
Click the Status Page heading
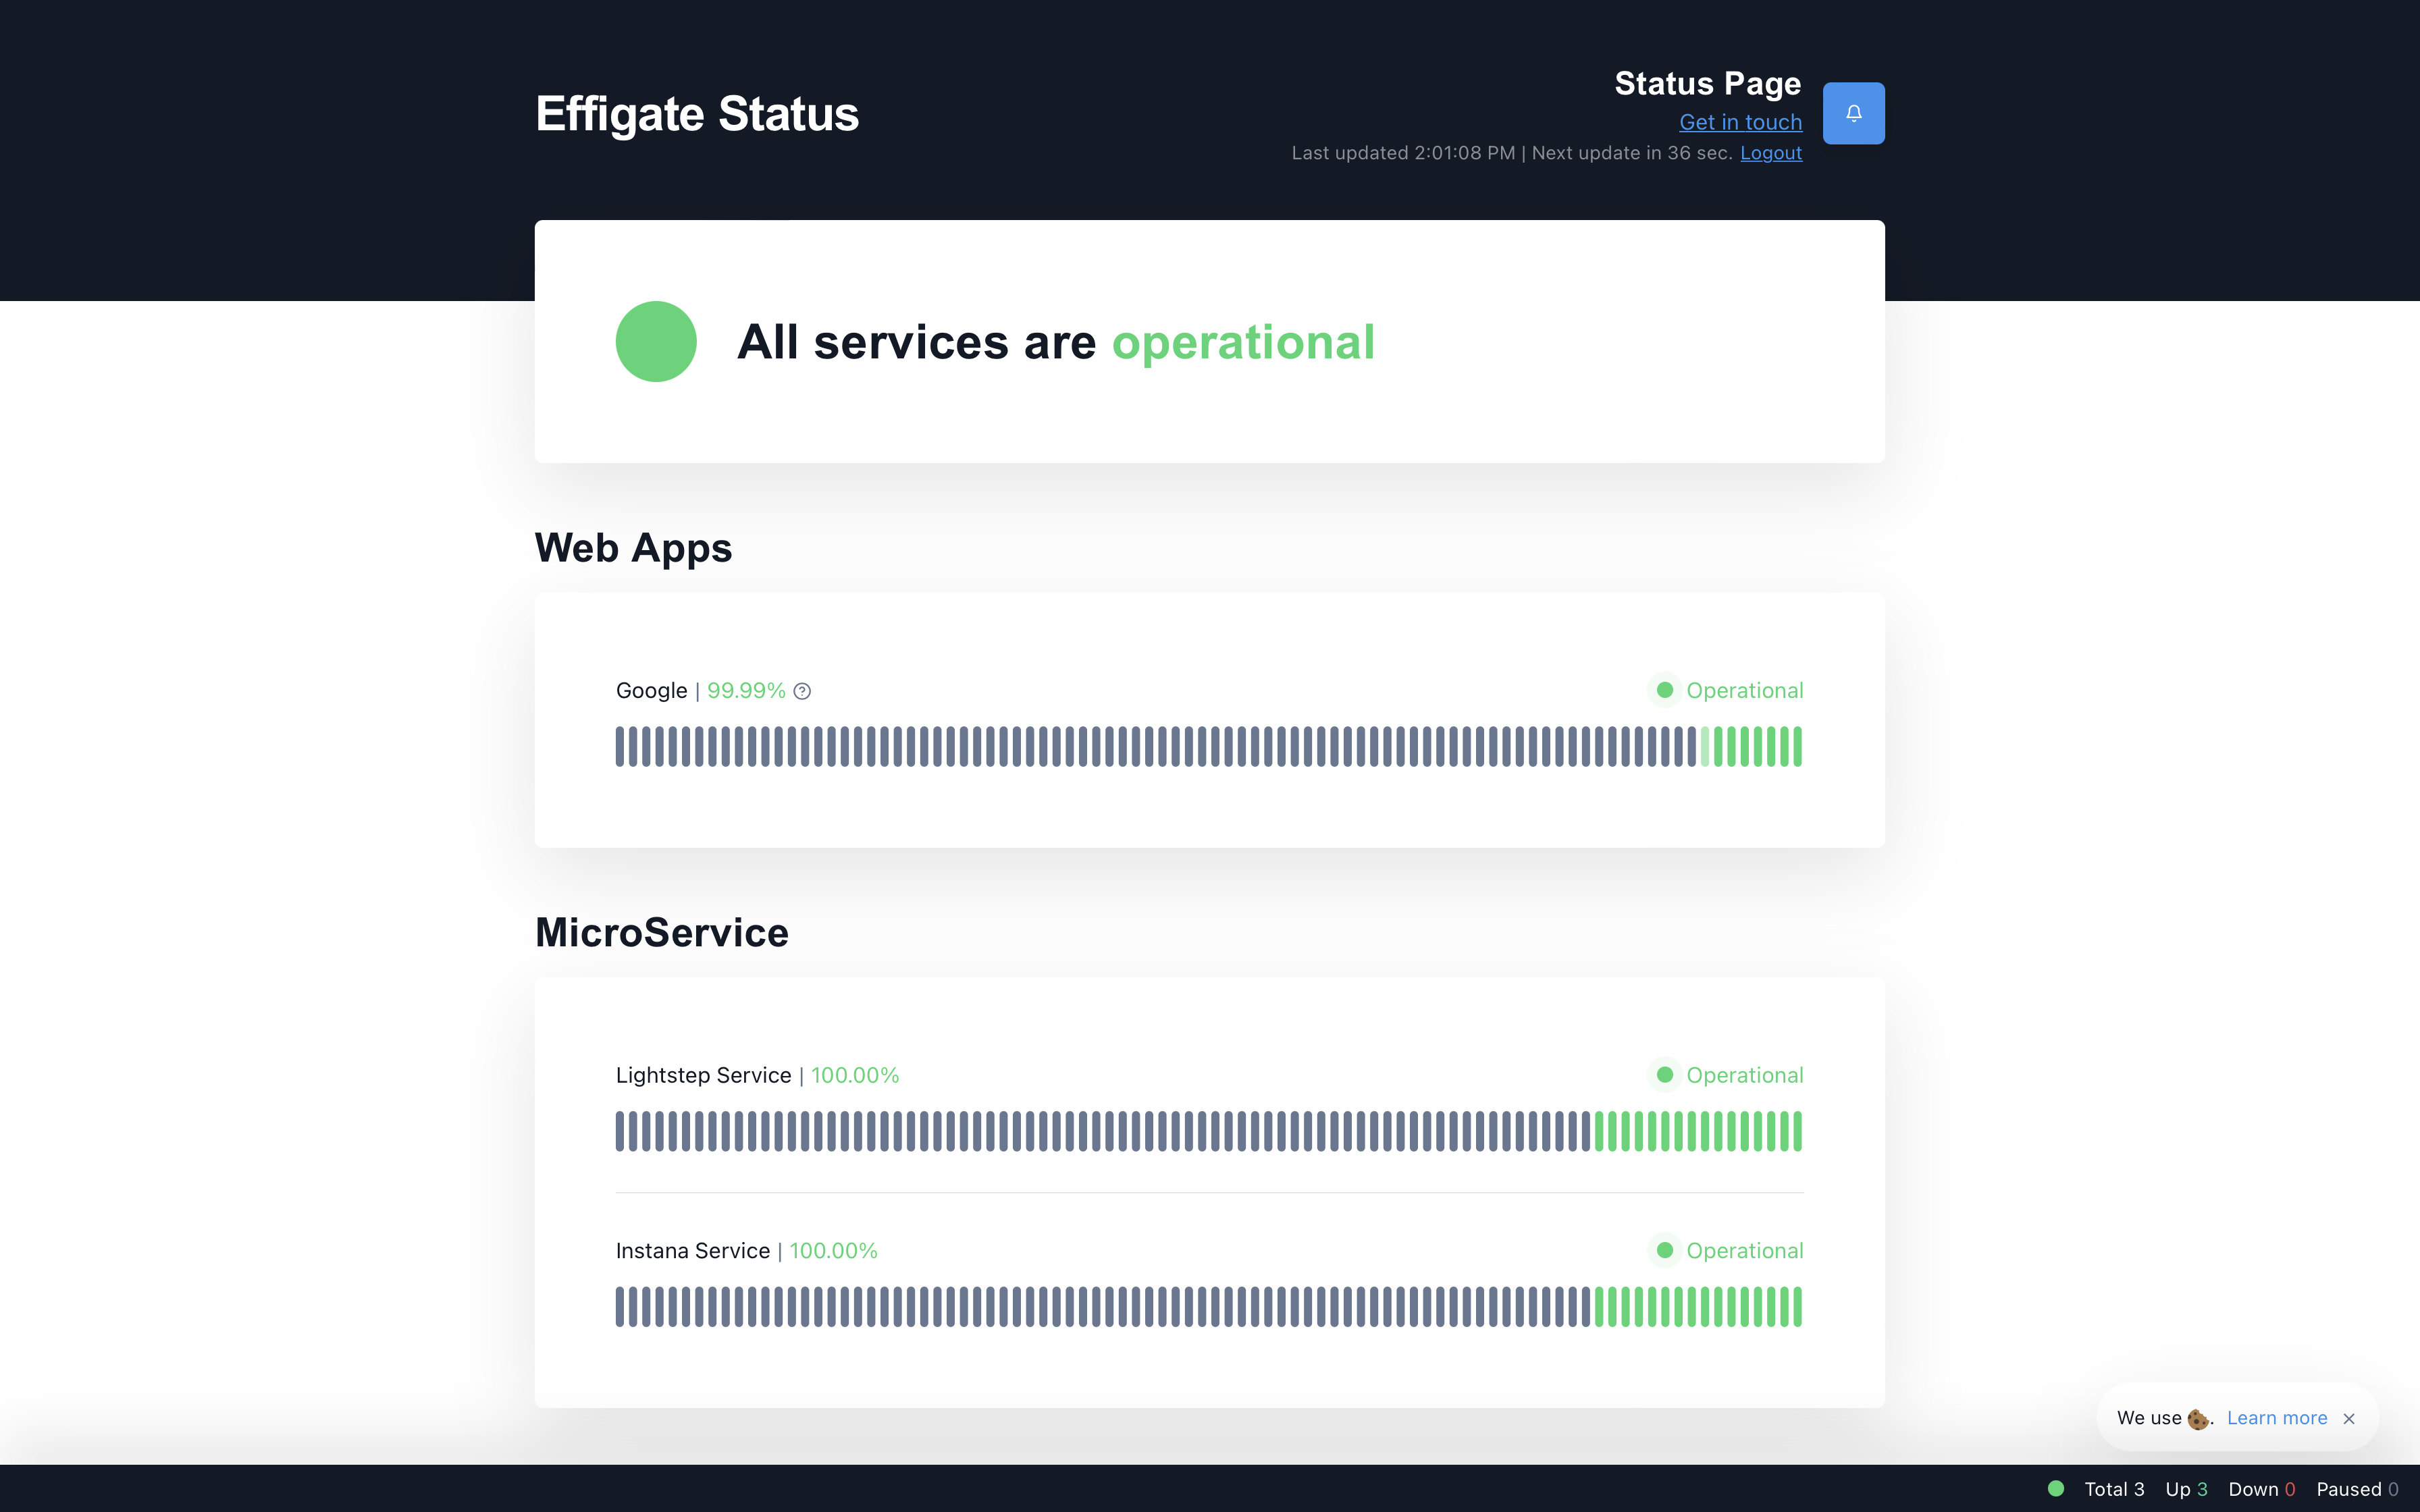[1708, 83]
